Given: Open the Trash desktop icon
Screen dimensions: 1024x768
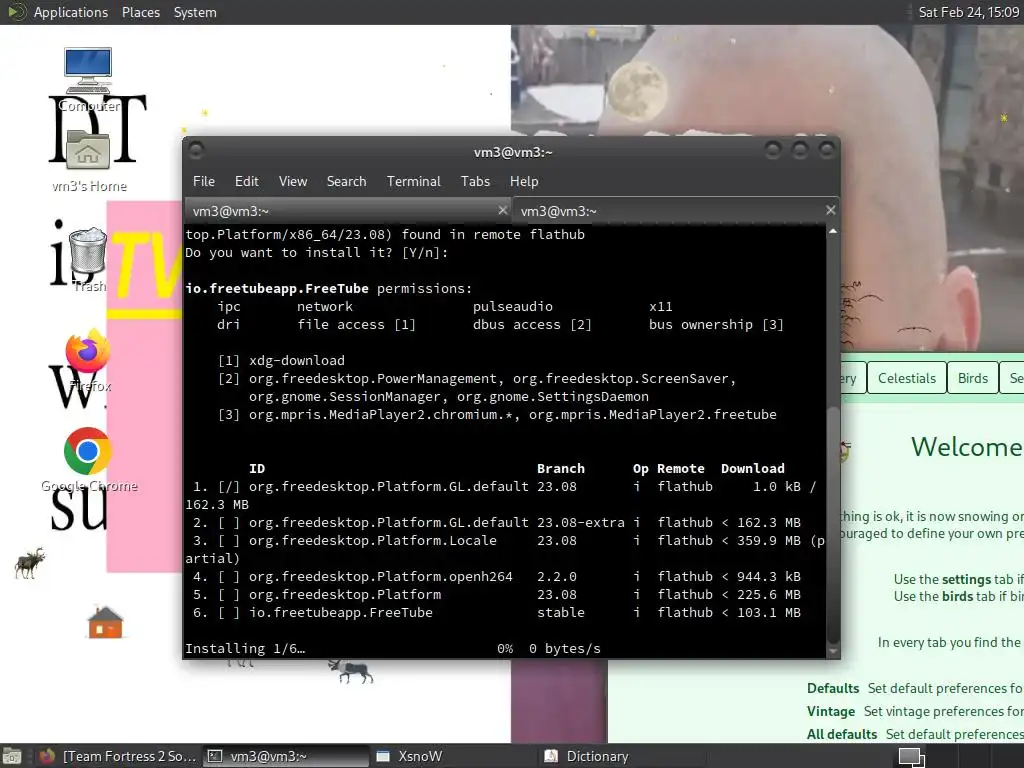Looking at the screenshot, I should pos(88,259).
